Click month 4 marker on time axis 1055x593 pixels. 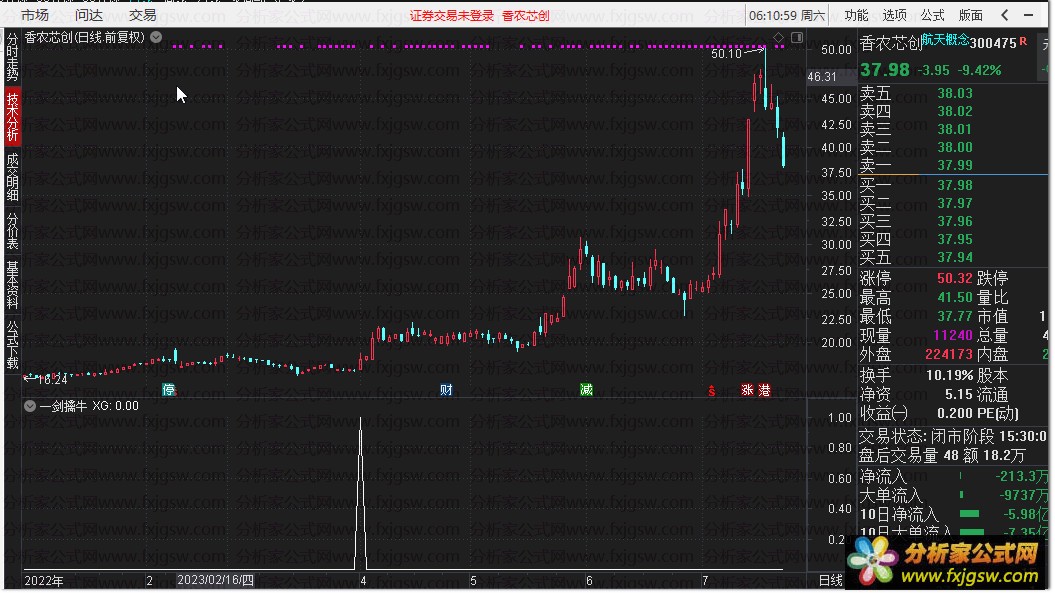pos(363,580)
